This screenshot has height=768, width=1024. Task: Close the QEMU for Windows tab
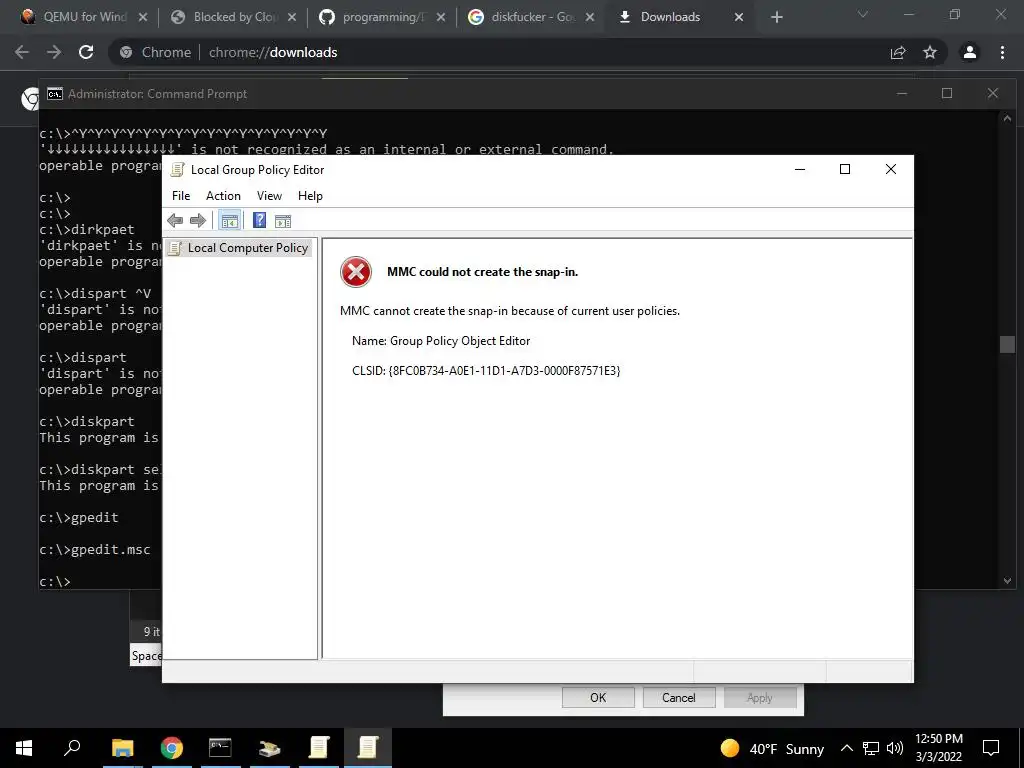pos(143,18)
